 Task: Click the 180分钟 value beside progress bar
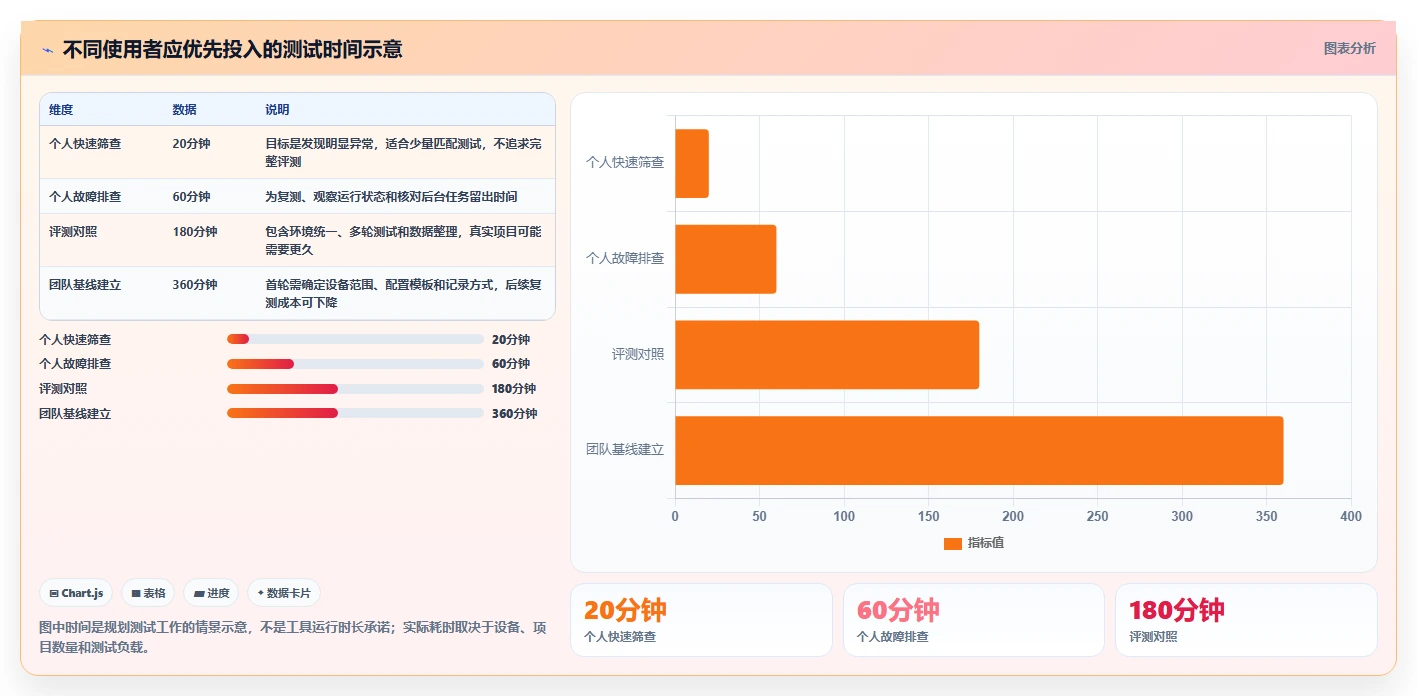pyautogui.click(x=514, y=389)
